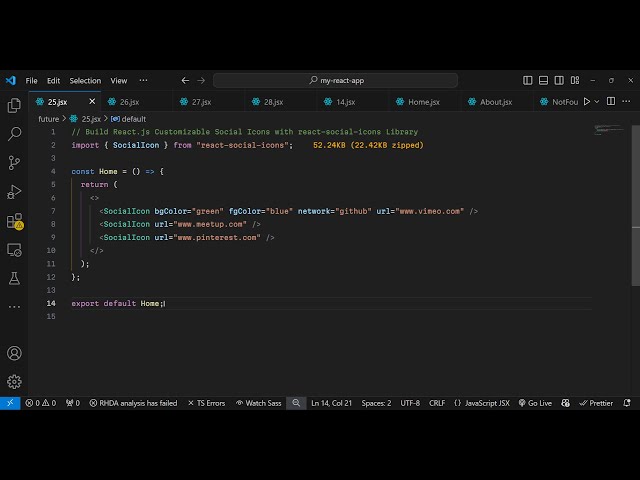Image resolution: width=640 pixels, height=480 pixels.
Task: Click the Prettier status bar button
Action: pos(596,403)
